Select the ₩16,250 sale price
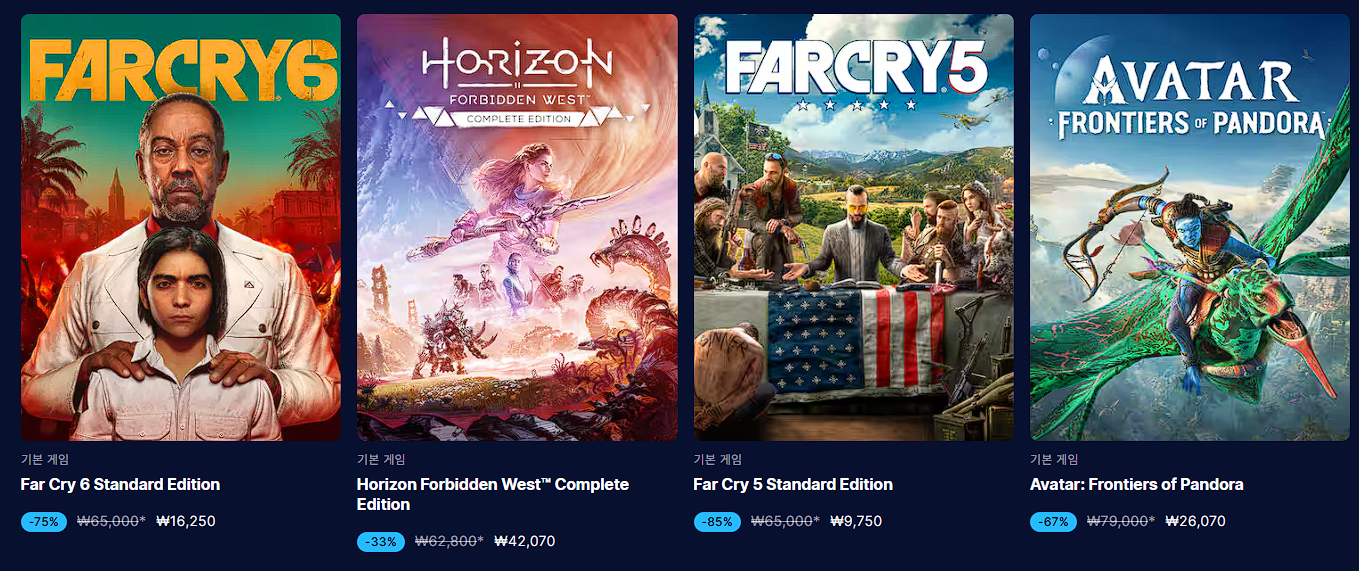1359x571 pixels. click(186, 521)
